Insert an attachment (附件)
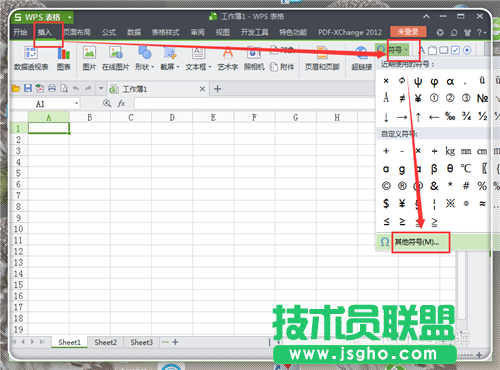This screenshot has width=500, height=370. [282, 67]
